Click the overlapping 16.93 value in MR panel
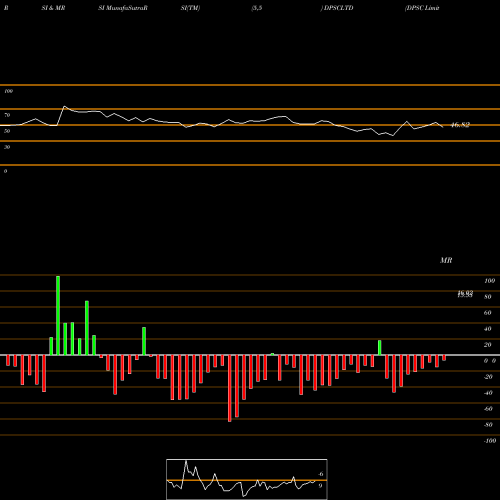500x500 pixels. pos(465,293)
